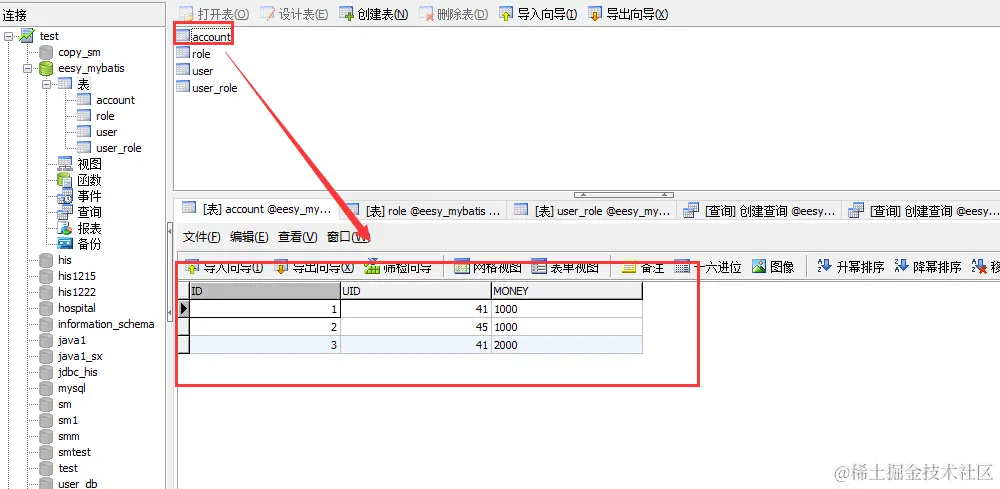Click the ID column header
Viewport: 1000px width, 489px height.
coord(265,291)
